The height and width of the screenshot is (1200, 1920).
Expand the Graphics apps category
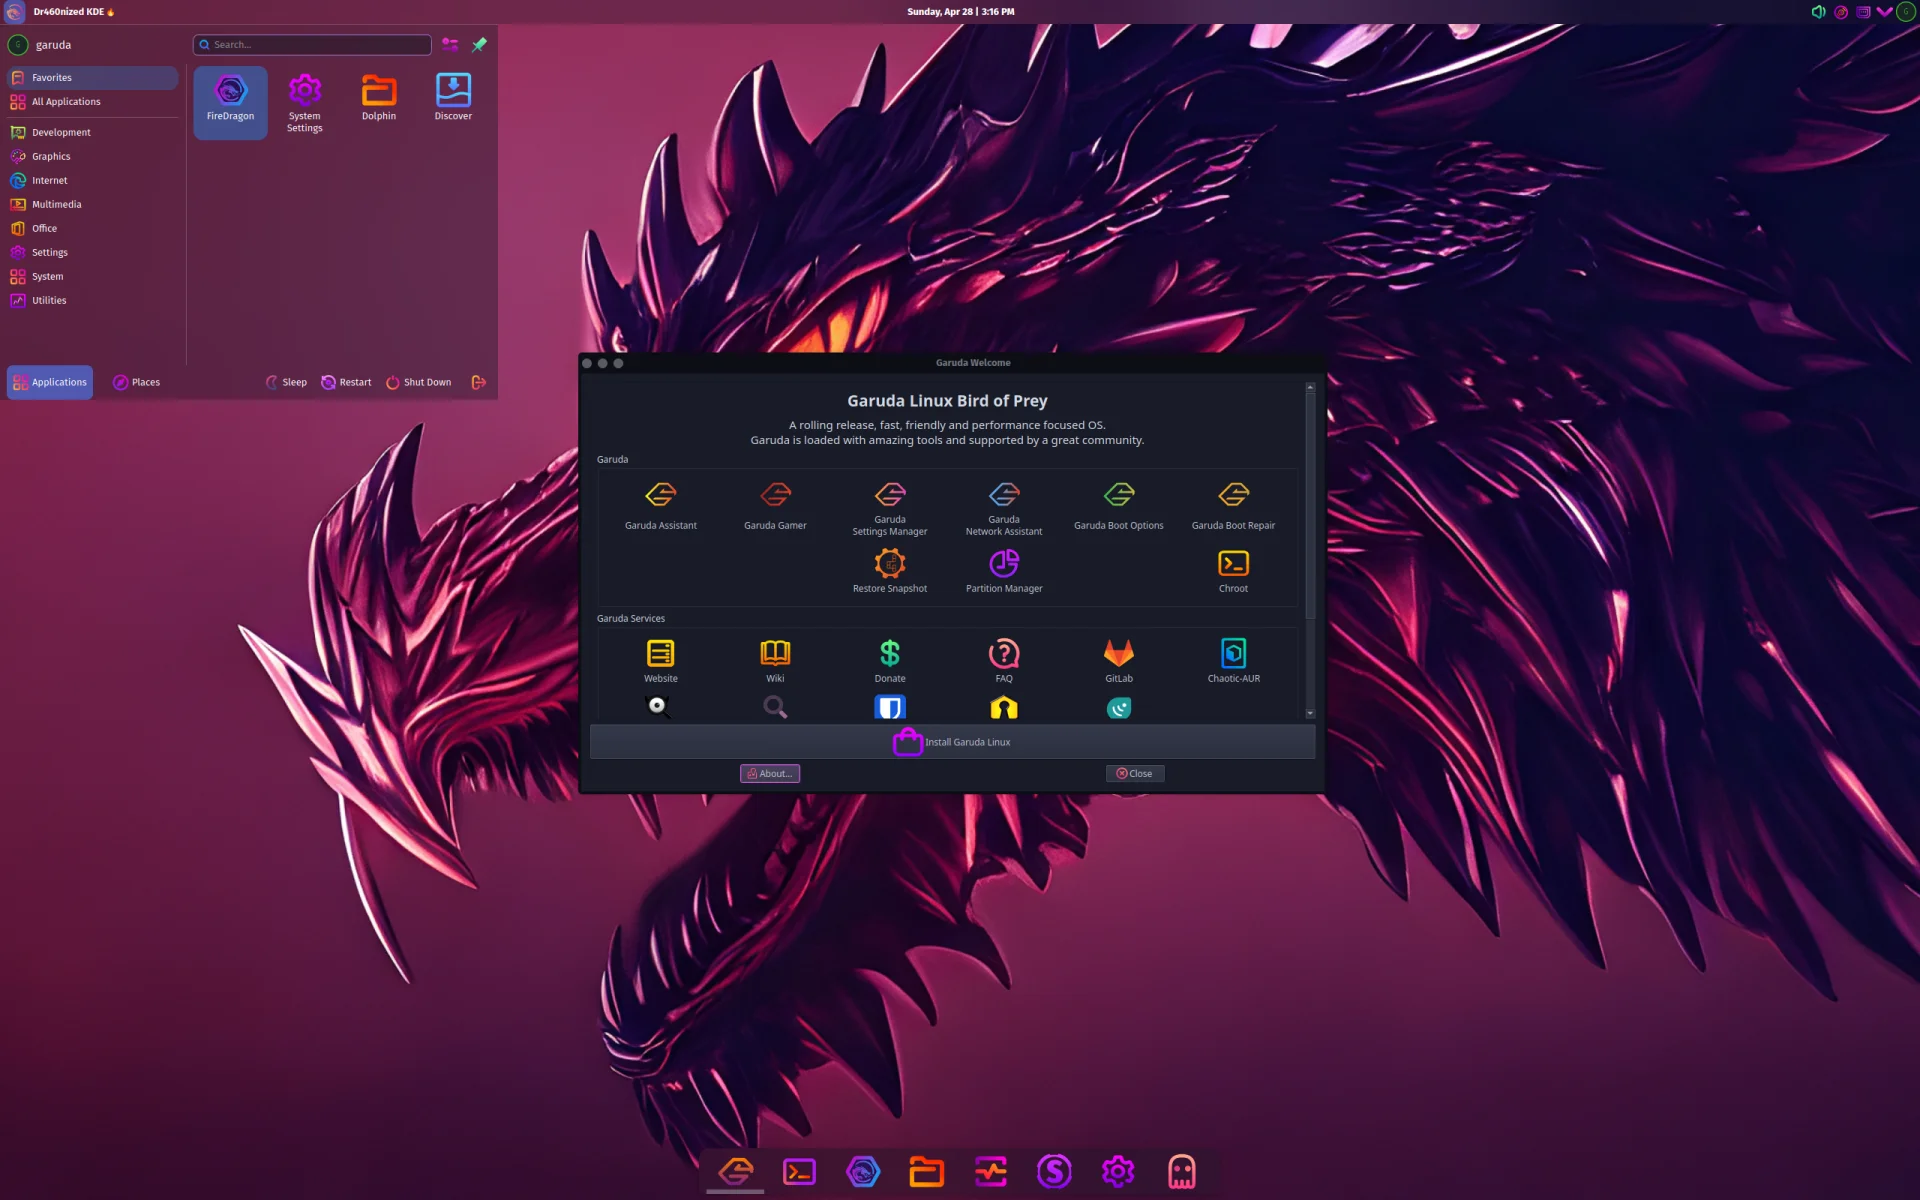50,156
